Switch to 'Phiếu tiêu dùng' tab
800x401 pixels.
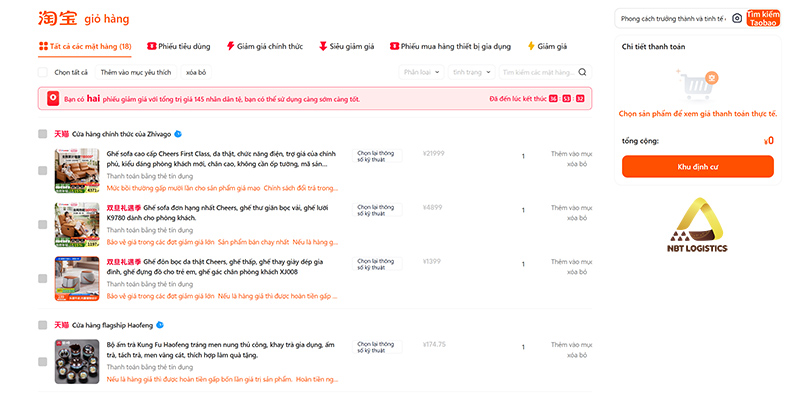179,46
